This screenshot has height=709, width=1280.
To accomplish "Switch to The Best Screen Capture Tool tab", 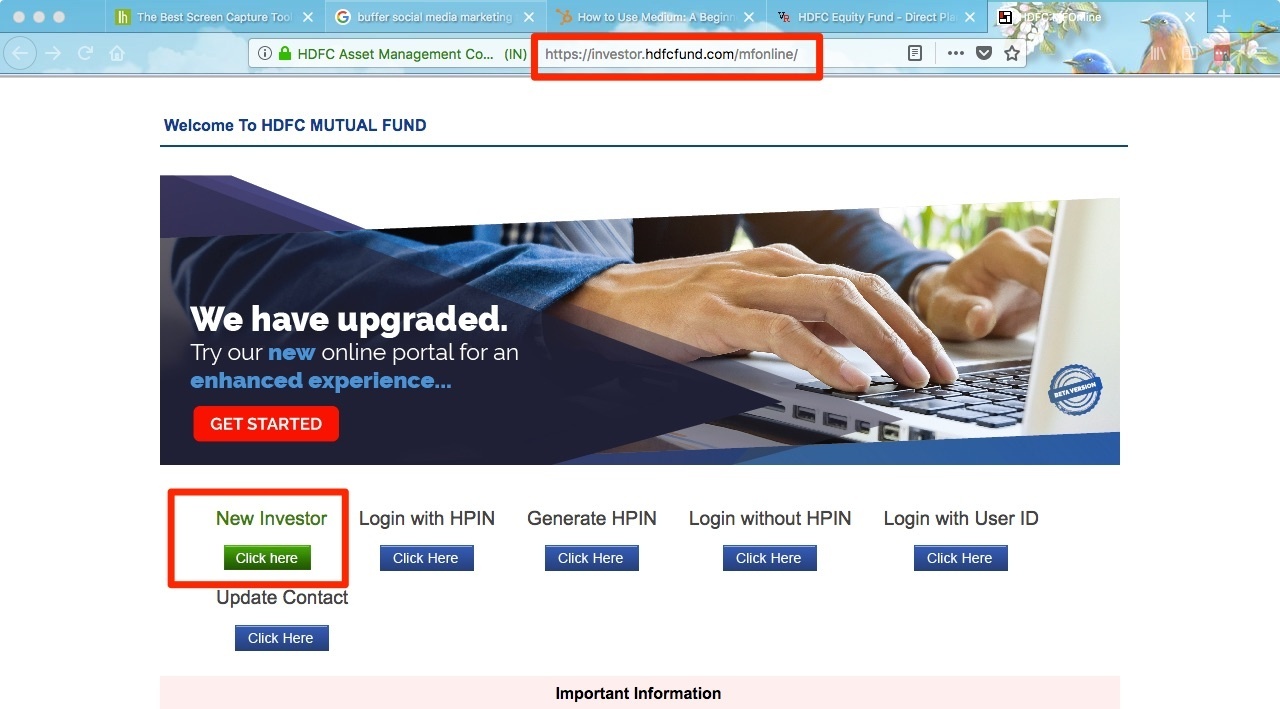I will tap(214, 17).
